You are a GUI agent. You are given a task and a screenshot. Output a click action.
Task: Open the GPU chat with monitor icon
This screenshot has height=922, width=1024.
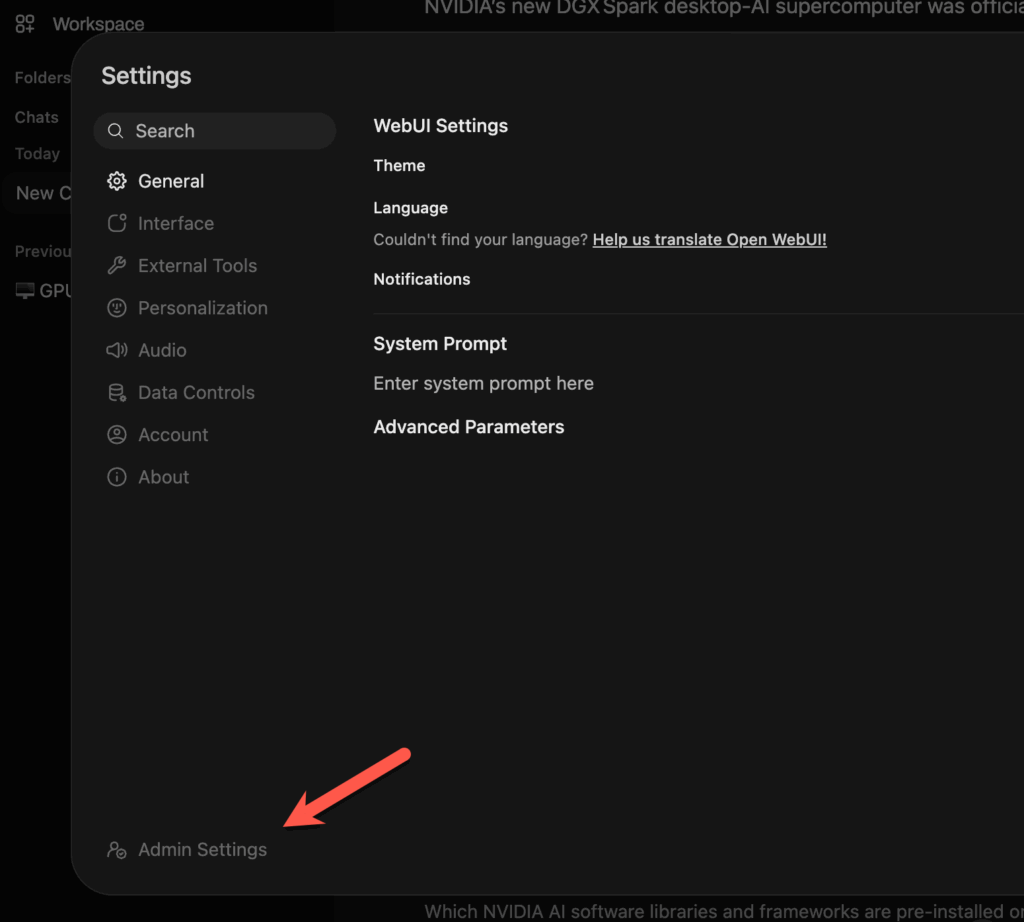pyautogui.click(x=38, y=291)
